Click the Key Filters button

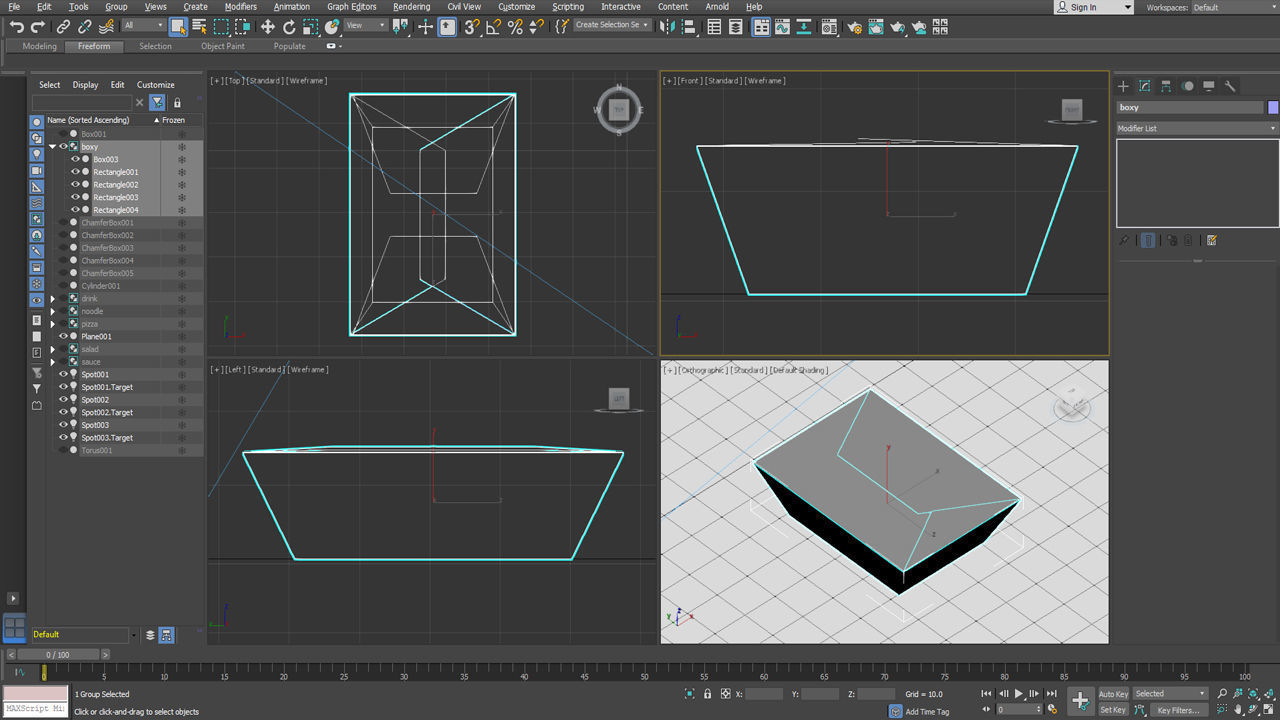pyautogui.click(x=1179, y=710)
